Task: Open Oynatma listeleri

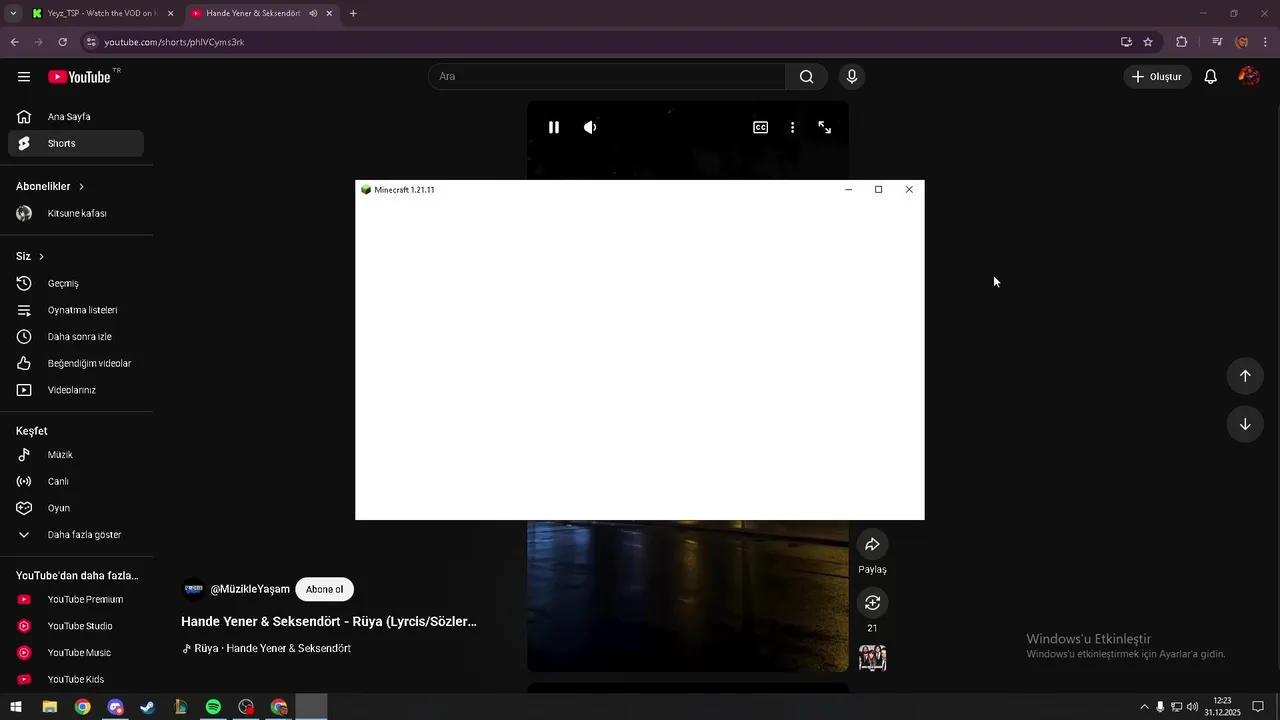Action: tap(76, 310)
